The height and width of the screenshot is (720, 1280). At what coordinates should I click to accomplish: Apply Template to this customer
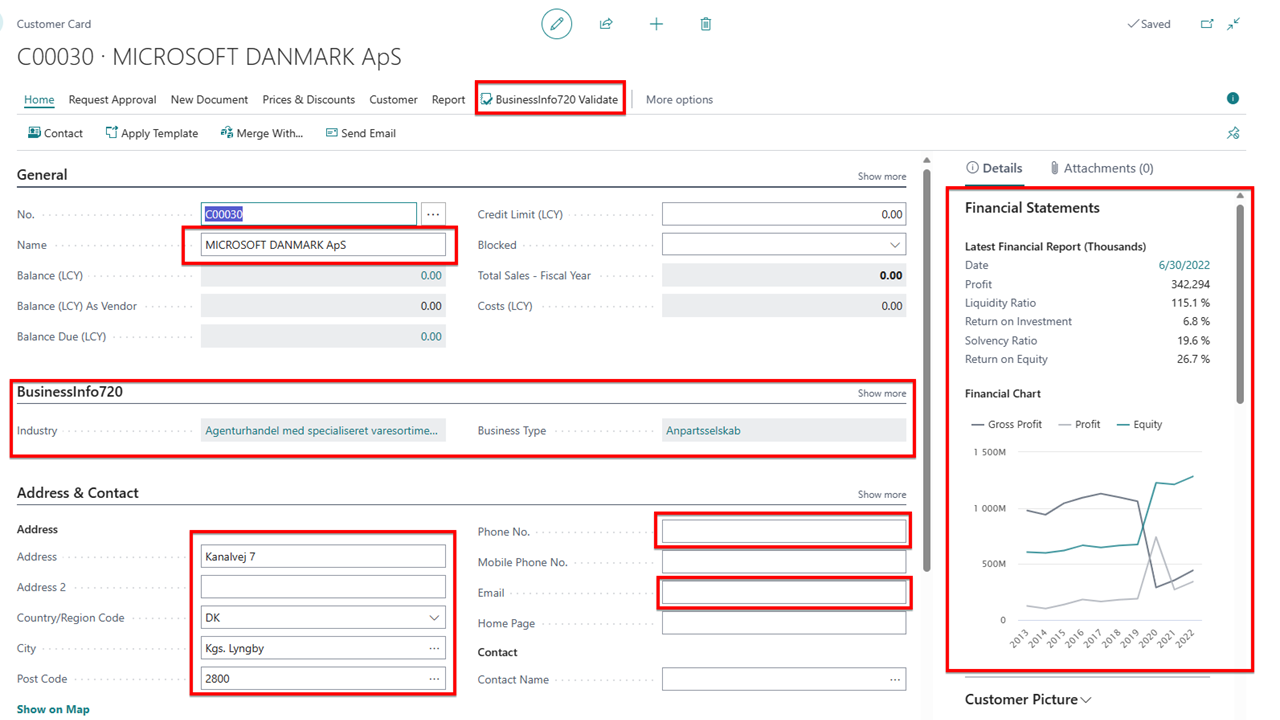coord(152,133)
